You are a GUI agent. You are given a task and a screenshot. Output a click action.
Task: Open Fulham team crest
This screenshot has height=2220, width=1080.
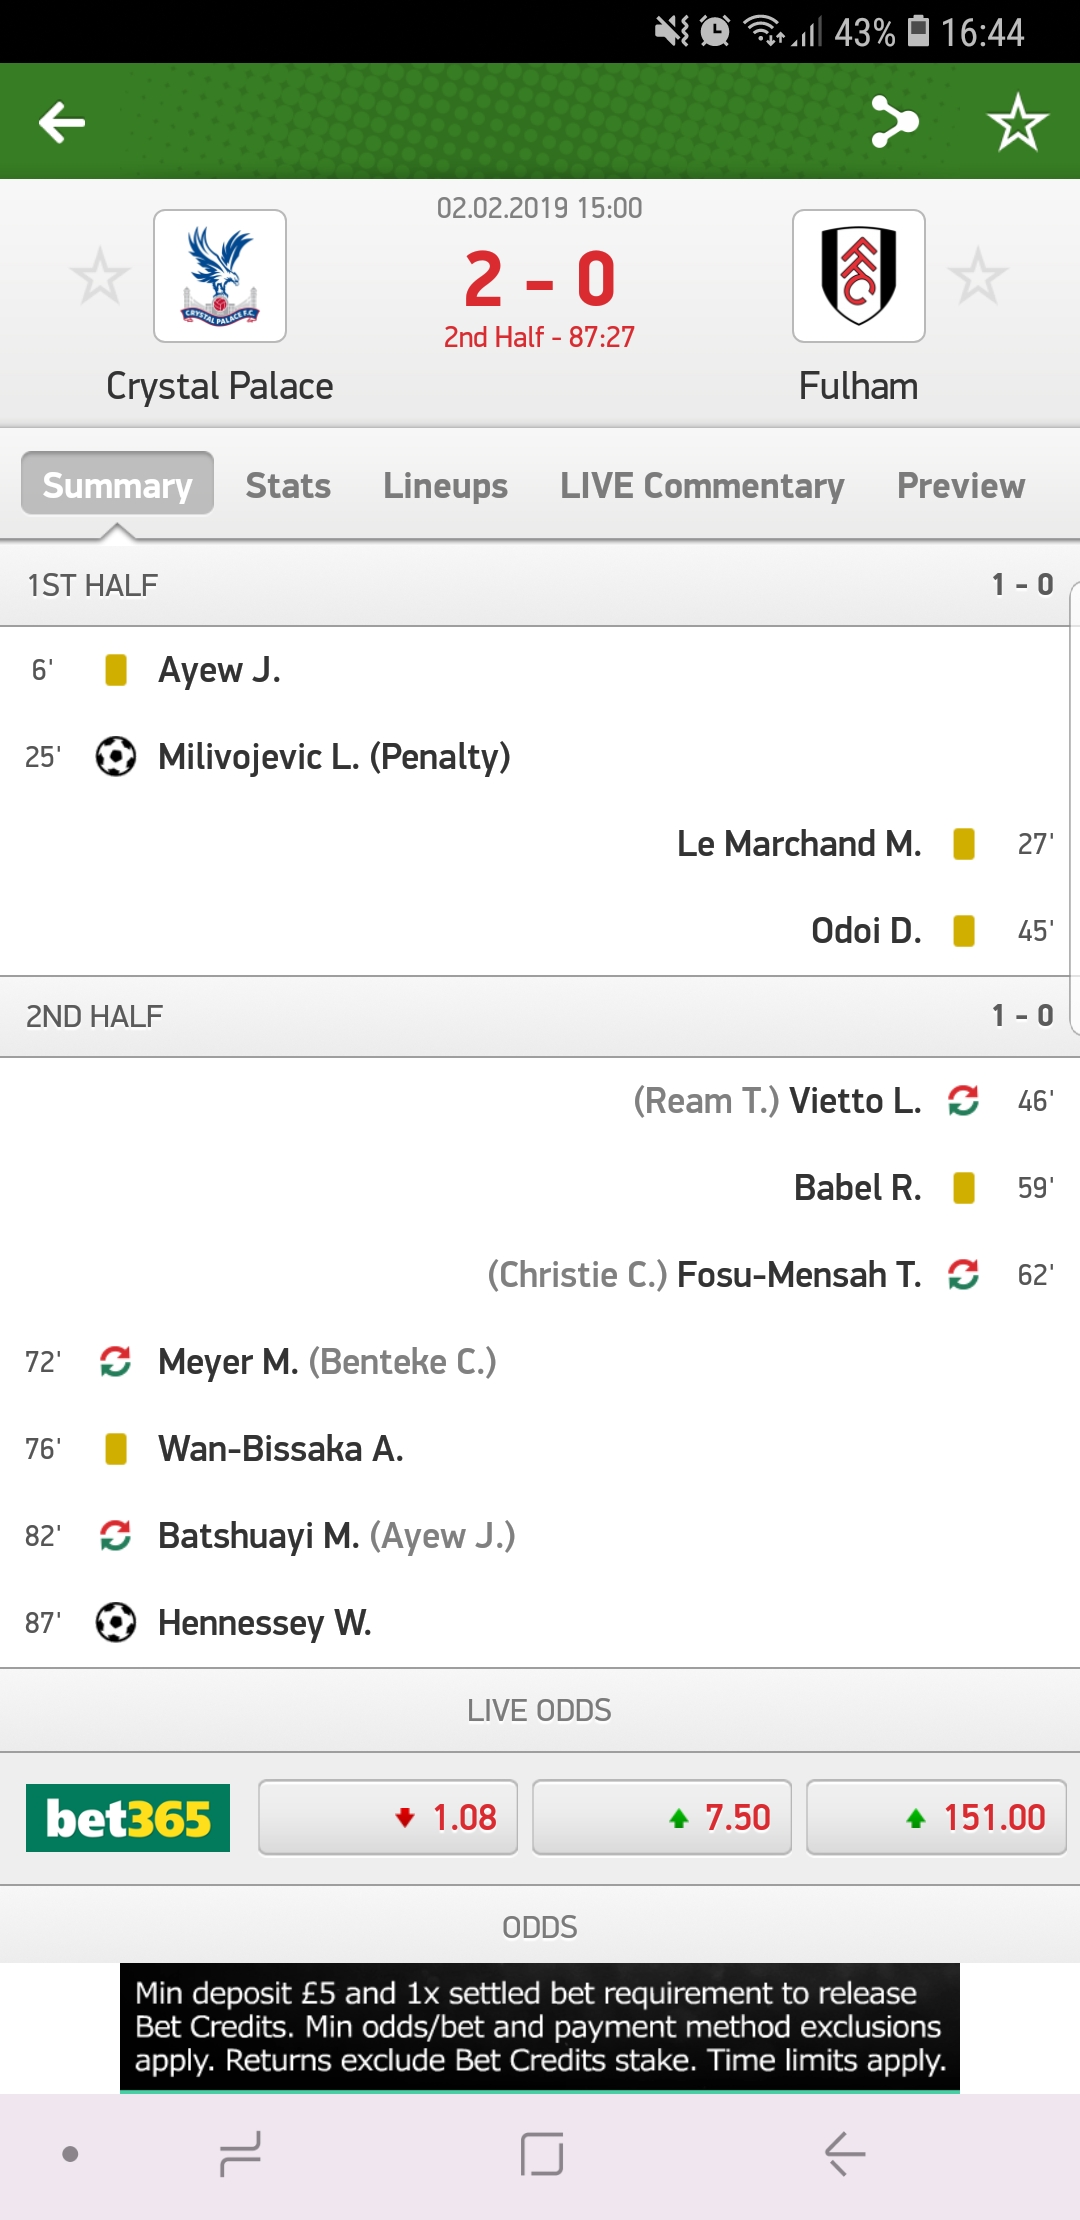858,276
